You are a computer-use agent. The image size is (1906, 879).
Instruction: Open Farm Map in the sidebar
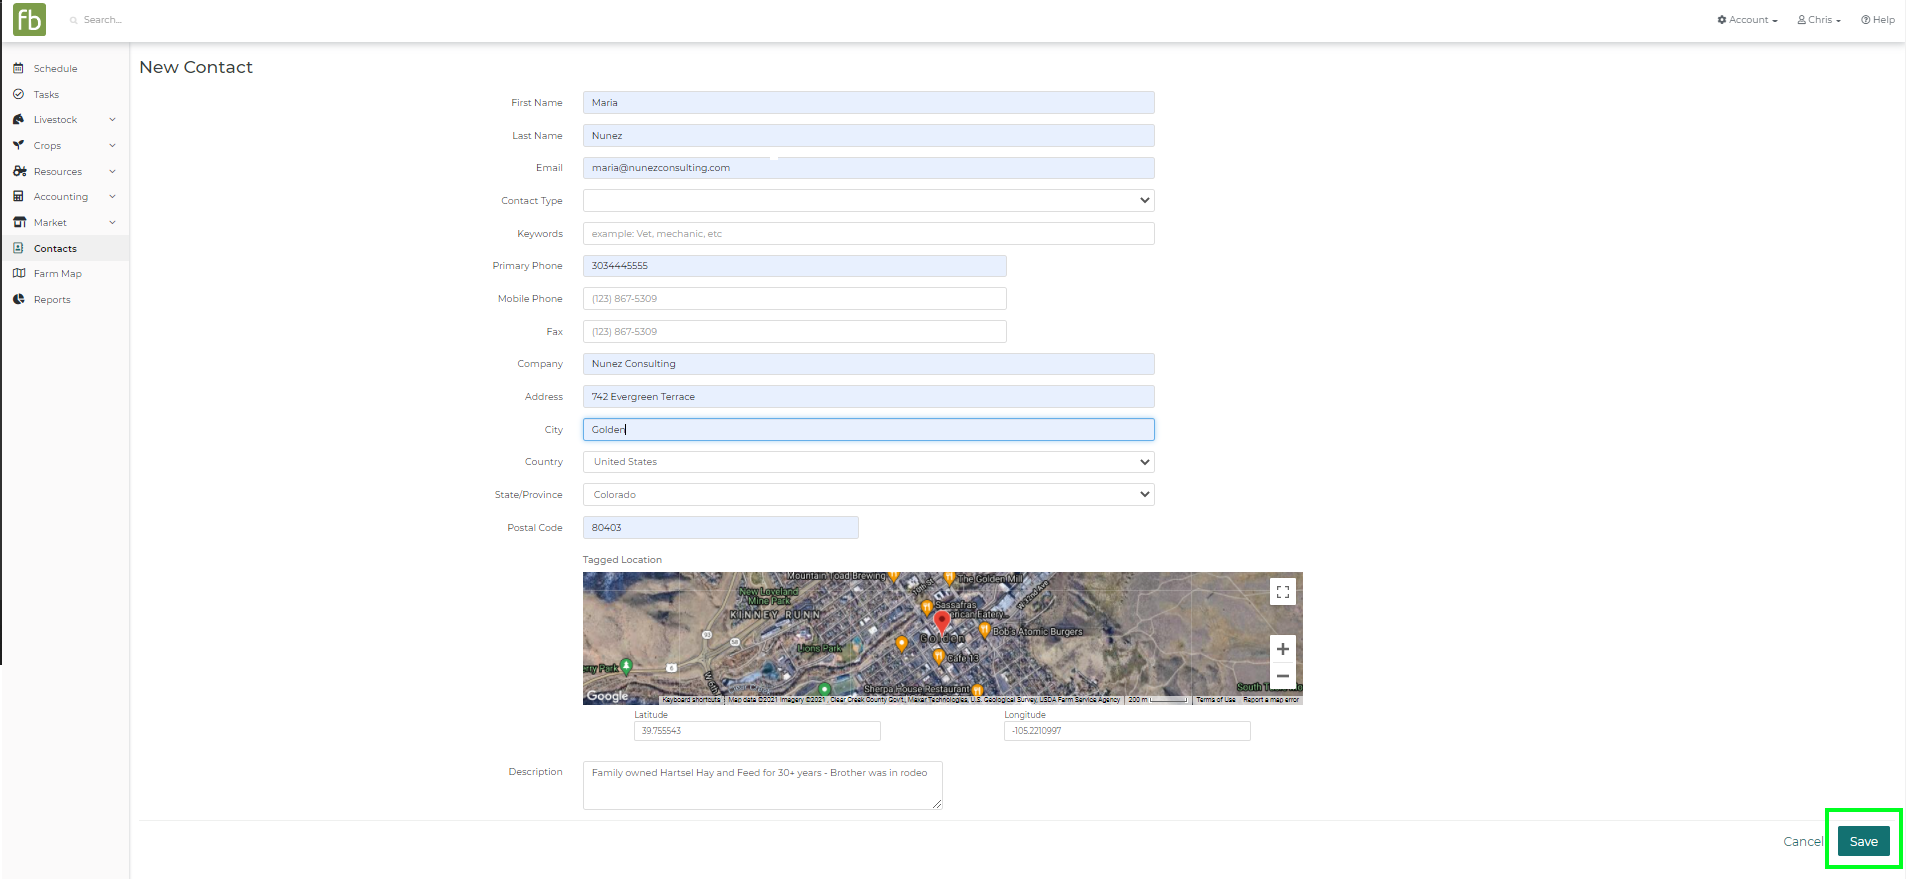point(58,274)
